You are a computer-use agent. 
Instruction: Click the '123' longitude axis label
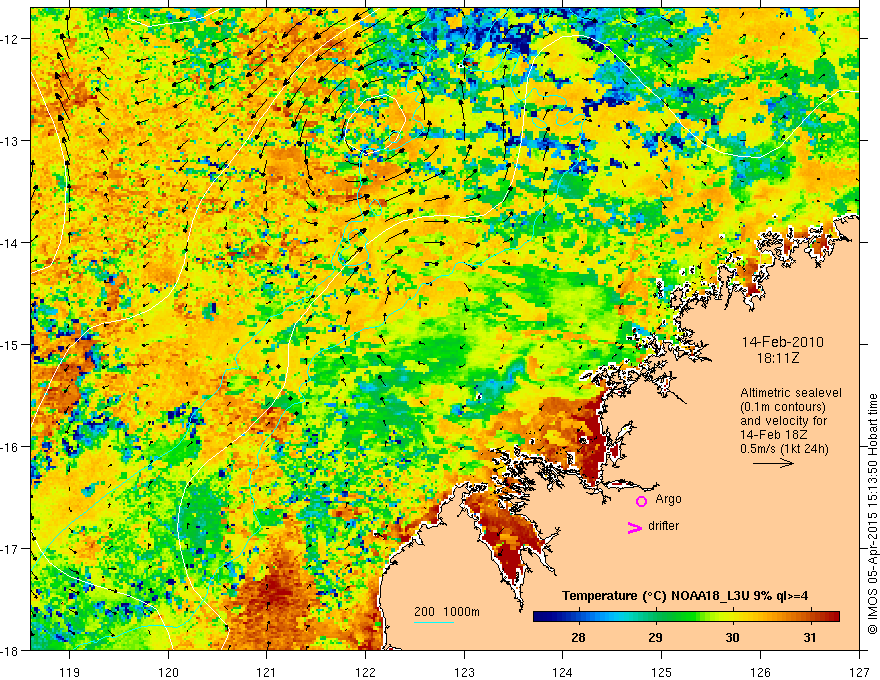[x=464, y=672]
